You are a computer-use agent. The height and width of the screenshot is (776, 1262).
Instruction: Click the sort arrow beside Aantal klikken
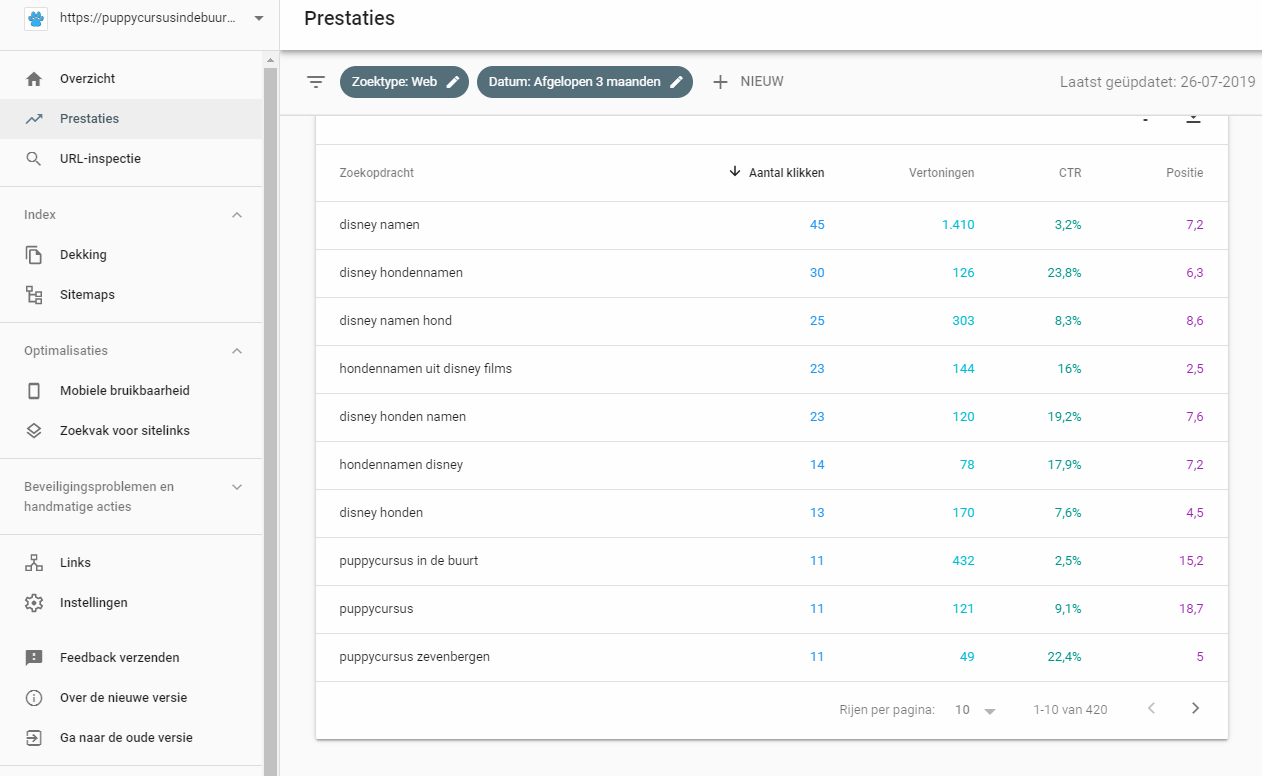tap(735, 172)
